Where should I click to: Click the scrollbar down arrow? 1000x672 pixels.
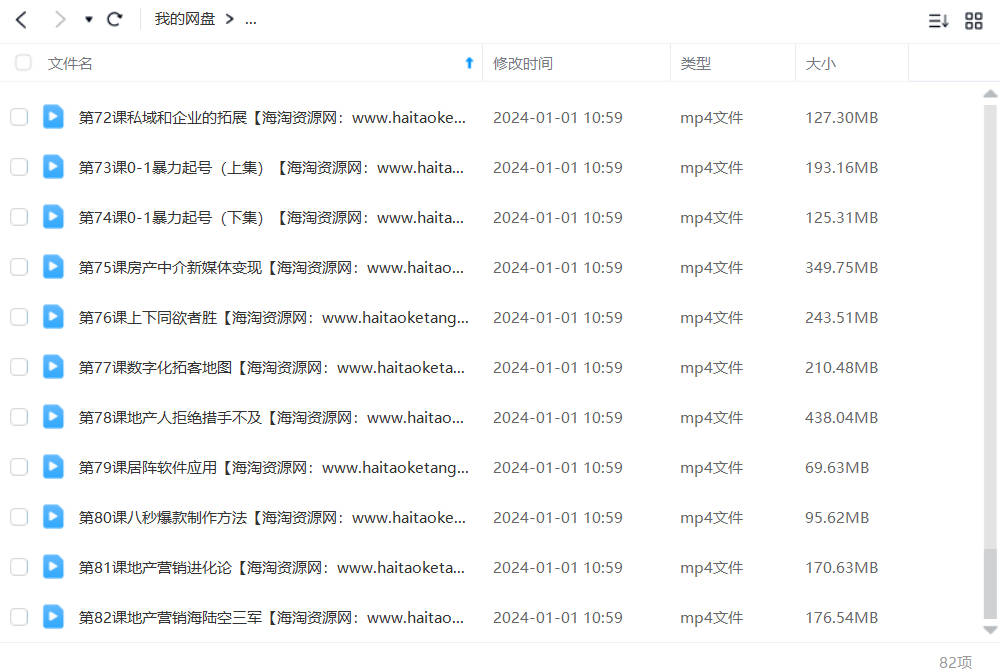(990, 630)
